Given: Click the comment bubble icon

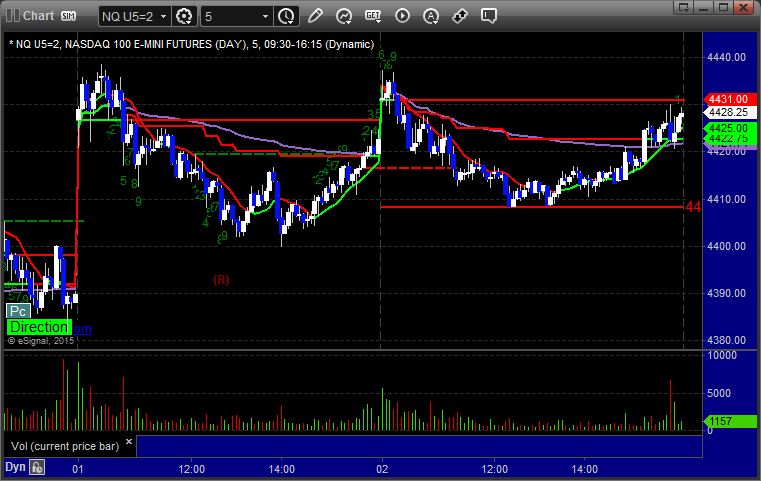Looking at the screenshot, I should 489,16.
